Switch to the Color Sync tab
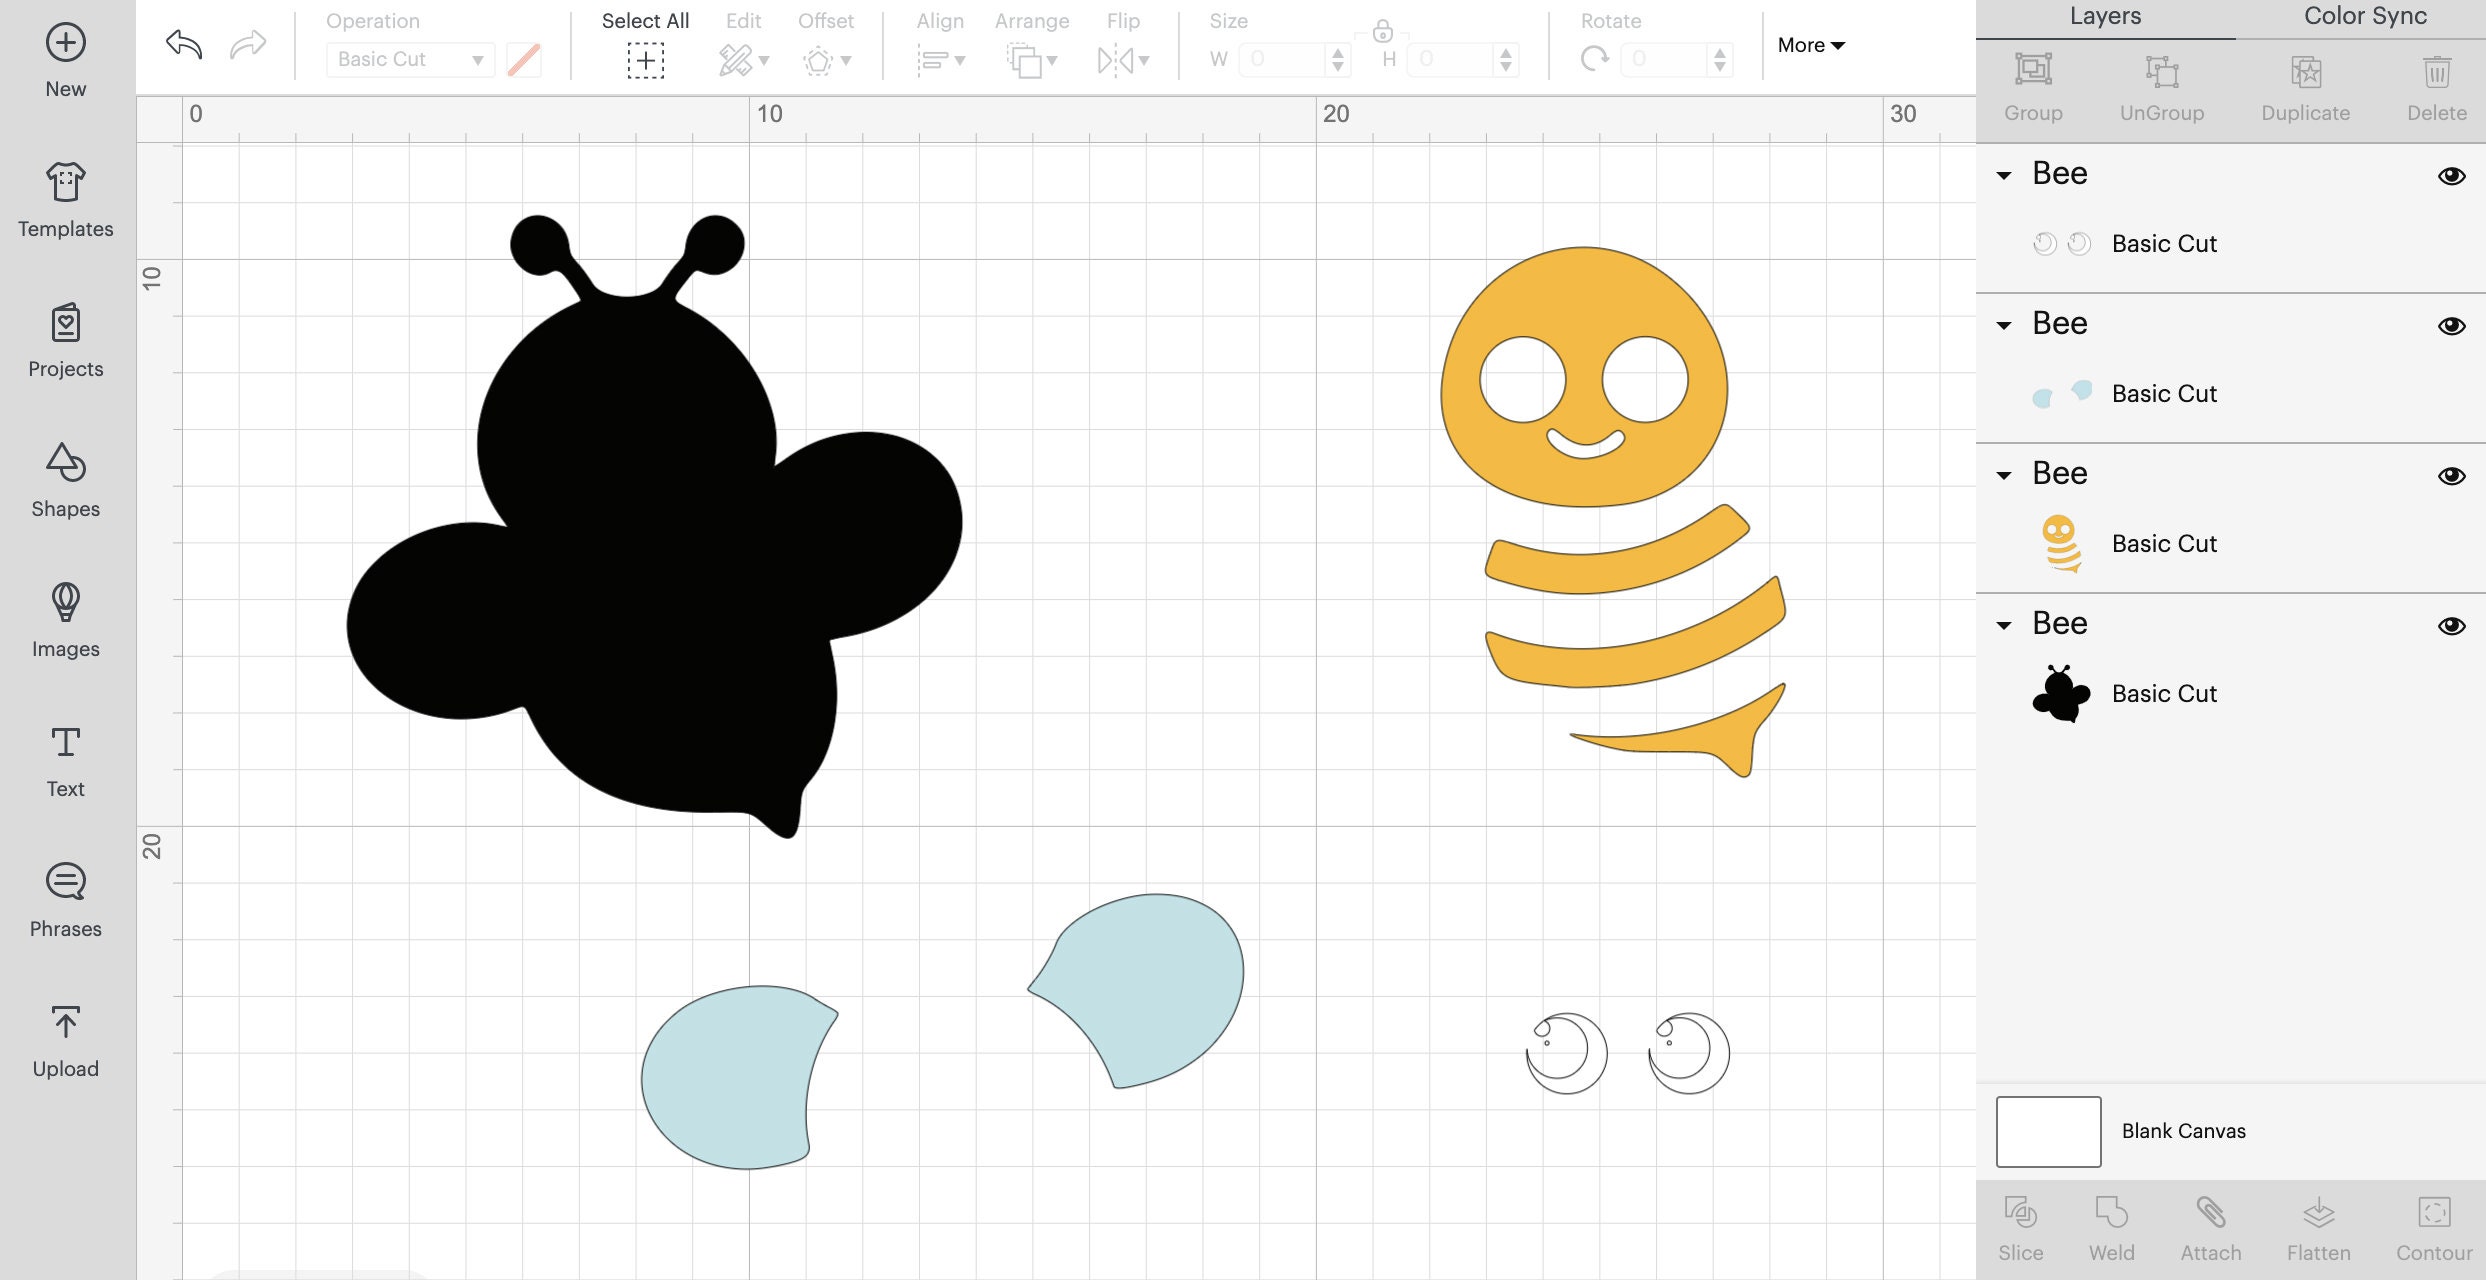 2364,16
